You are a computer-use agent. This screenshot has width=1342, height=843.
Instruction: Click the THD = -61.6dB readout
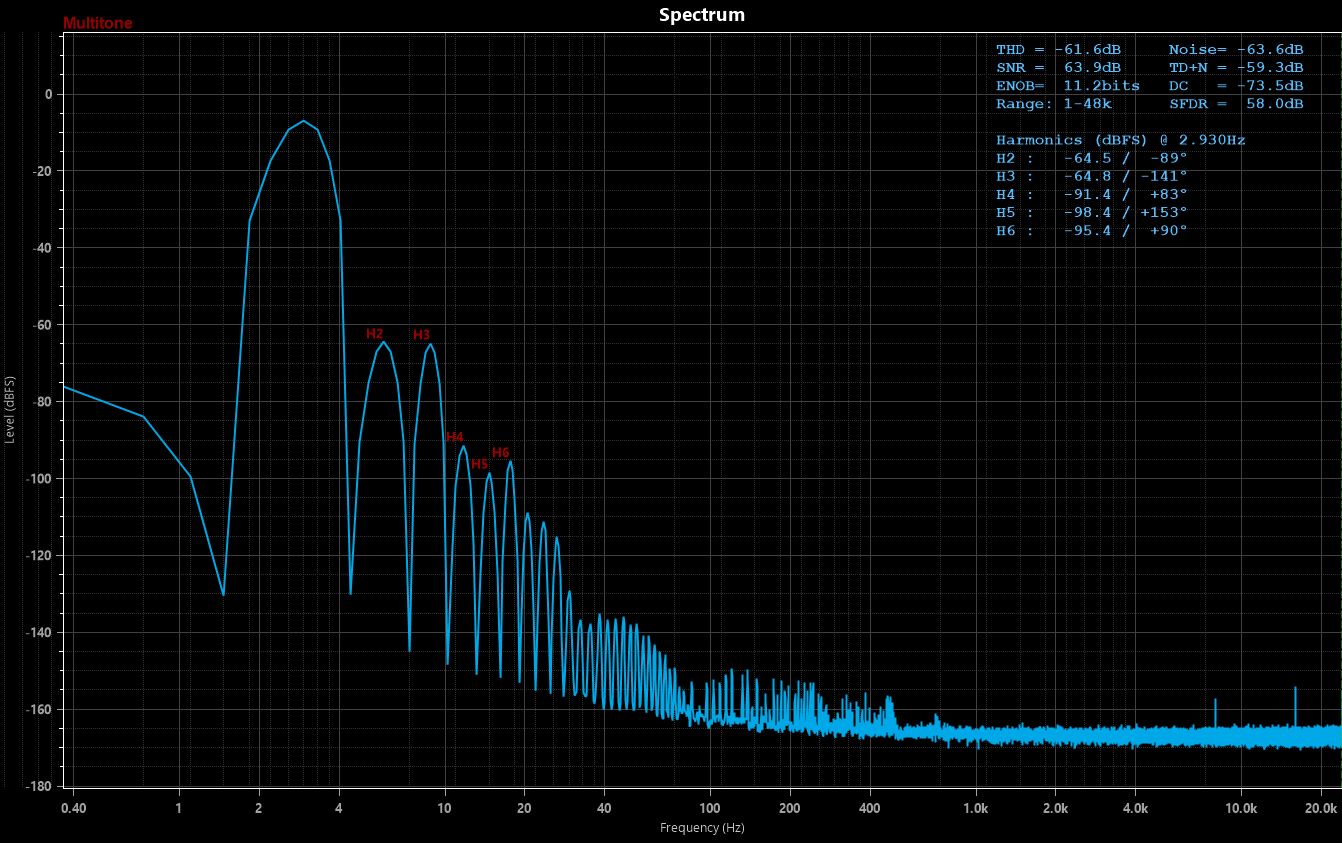[x=1058, y=50]
